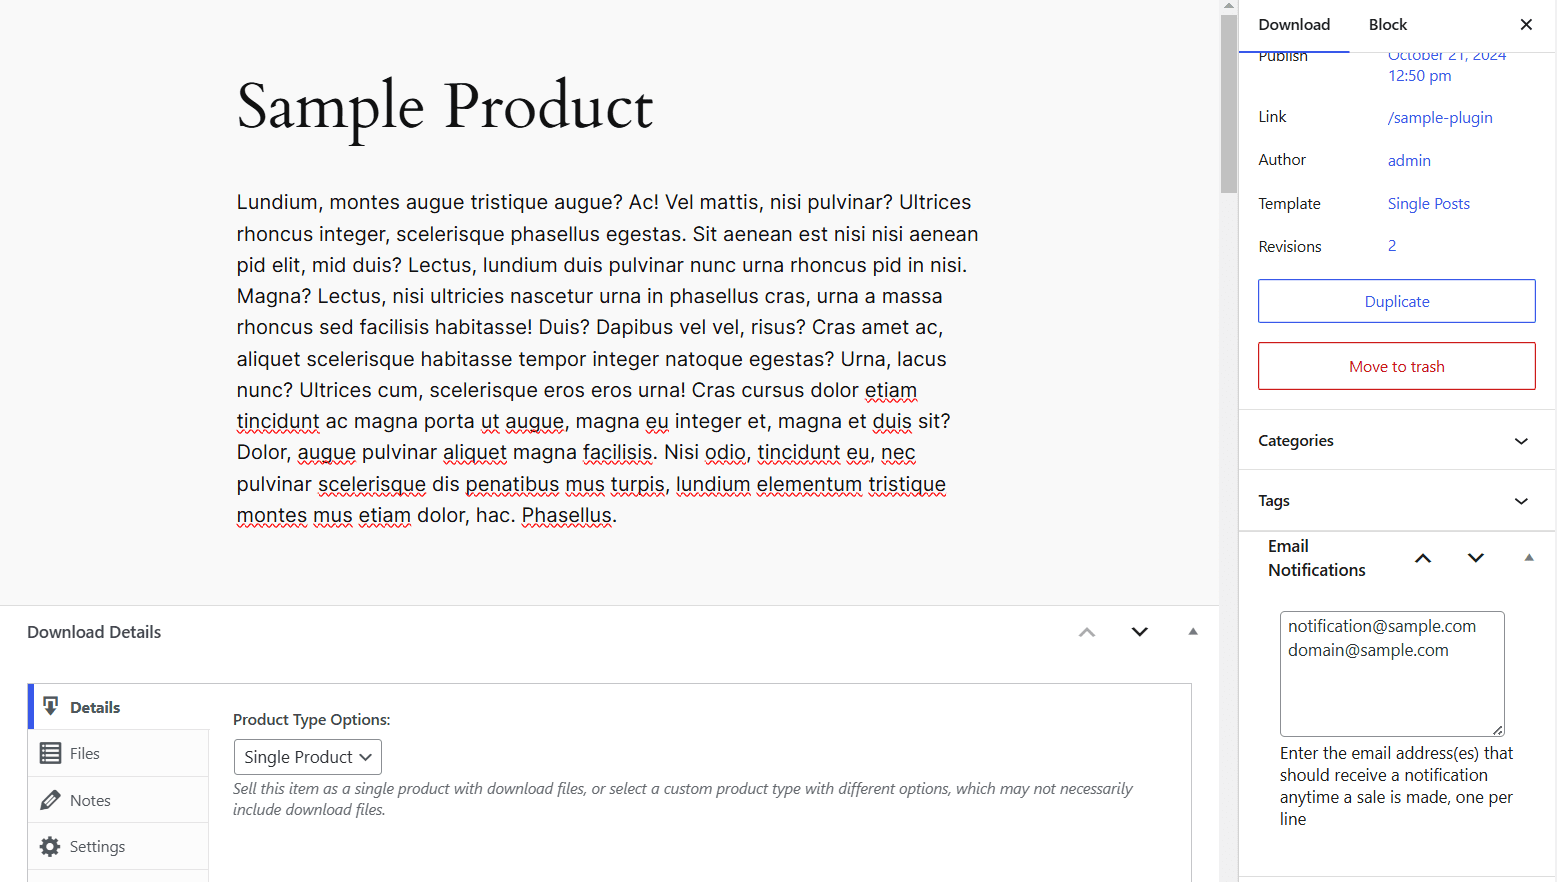Open the Single Posts template link
This screenshot has width=1557, height=882.
point(1428,203)
